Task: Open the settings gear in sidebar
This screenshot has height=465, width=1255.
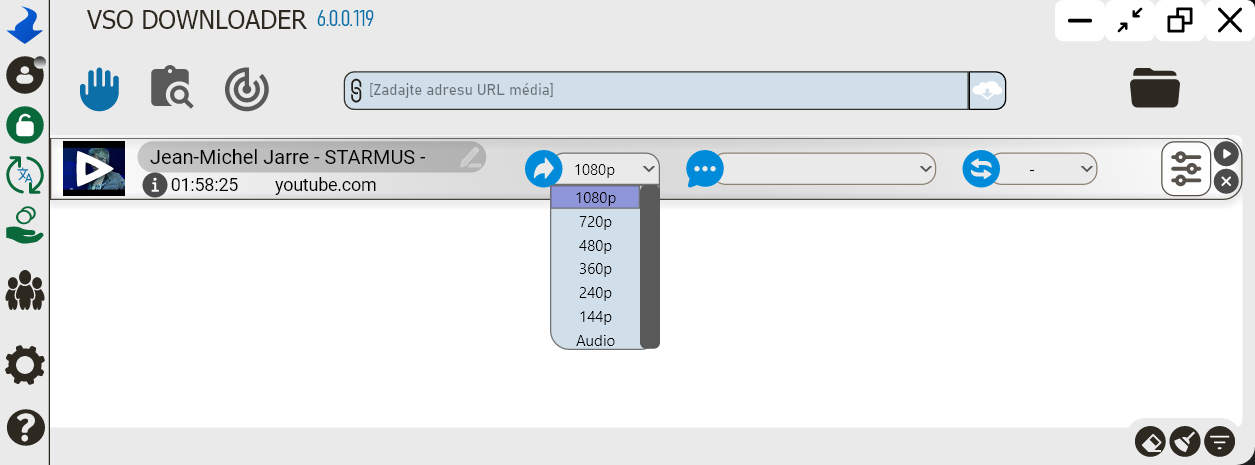Action: coord(25,366)
